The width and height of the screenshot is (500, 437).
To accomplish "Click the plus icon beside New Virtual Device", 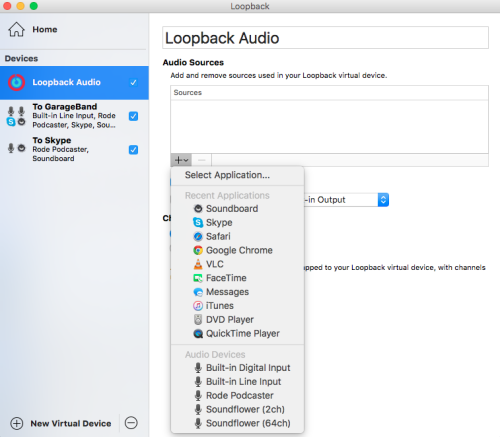I will click(17, 423).
